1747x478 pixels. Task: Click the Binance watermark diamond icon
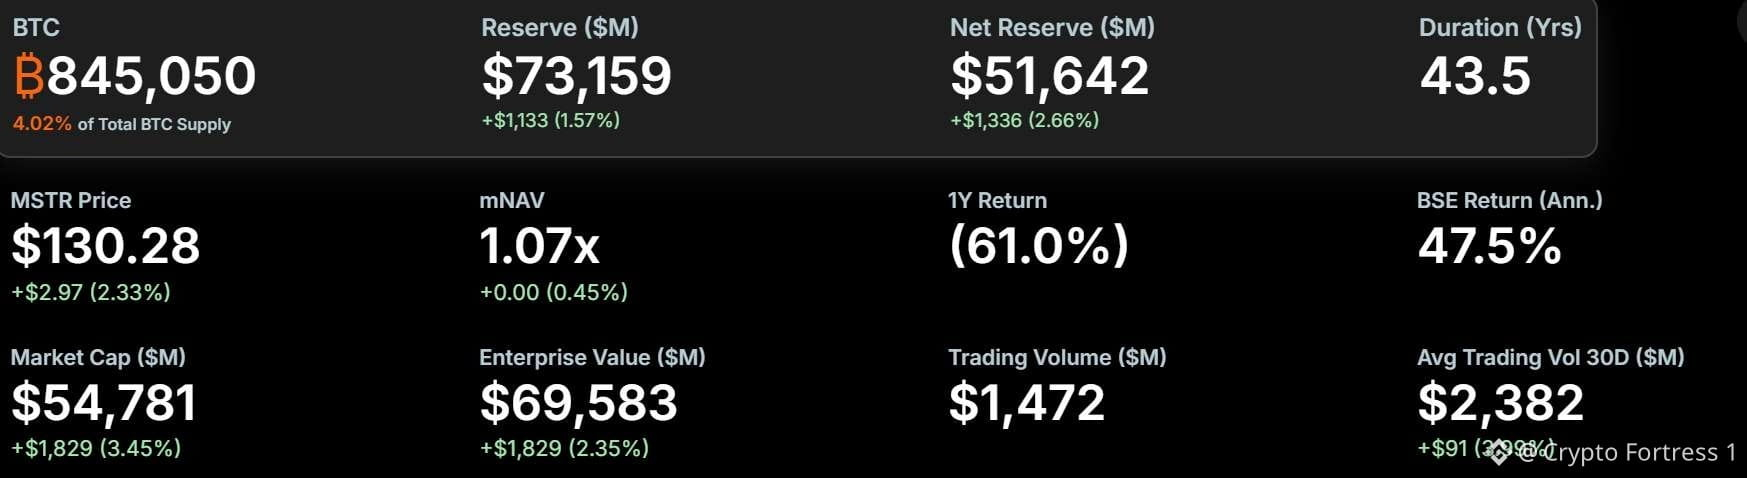[x=1498, y=453]
